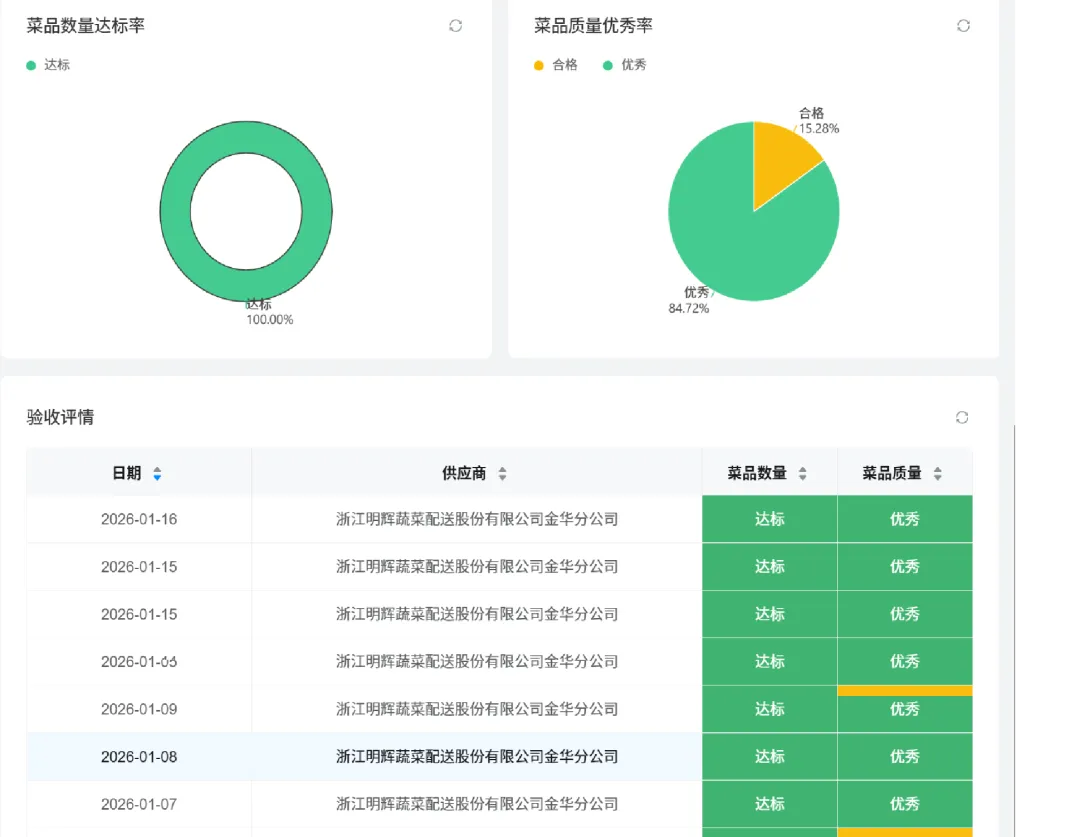Viewport: 1080px width, 837px height.
Task: Click supplier name in 2026-01-09 row
Action: click(477, 710)
